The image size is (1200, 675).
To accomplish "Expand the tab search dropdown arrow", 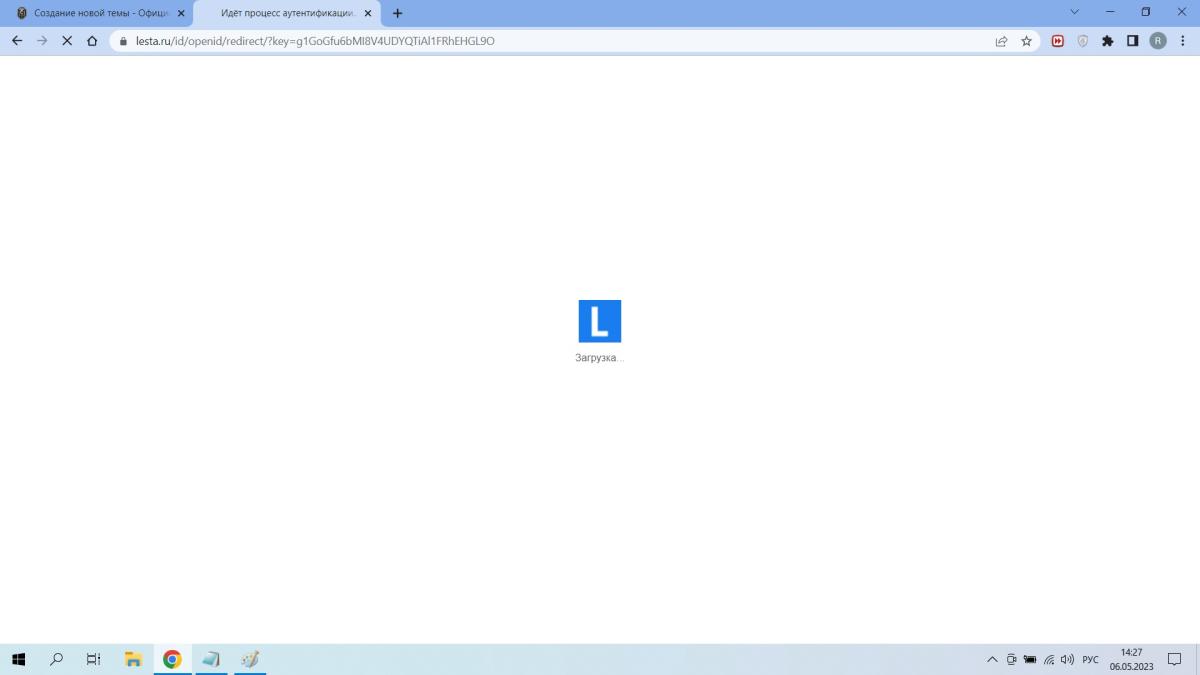I will point(1075,12).
